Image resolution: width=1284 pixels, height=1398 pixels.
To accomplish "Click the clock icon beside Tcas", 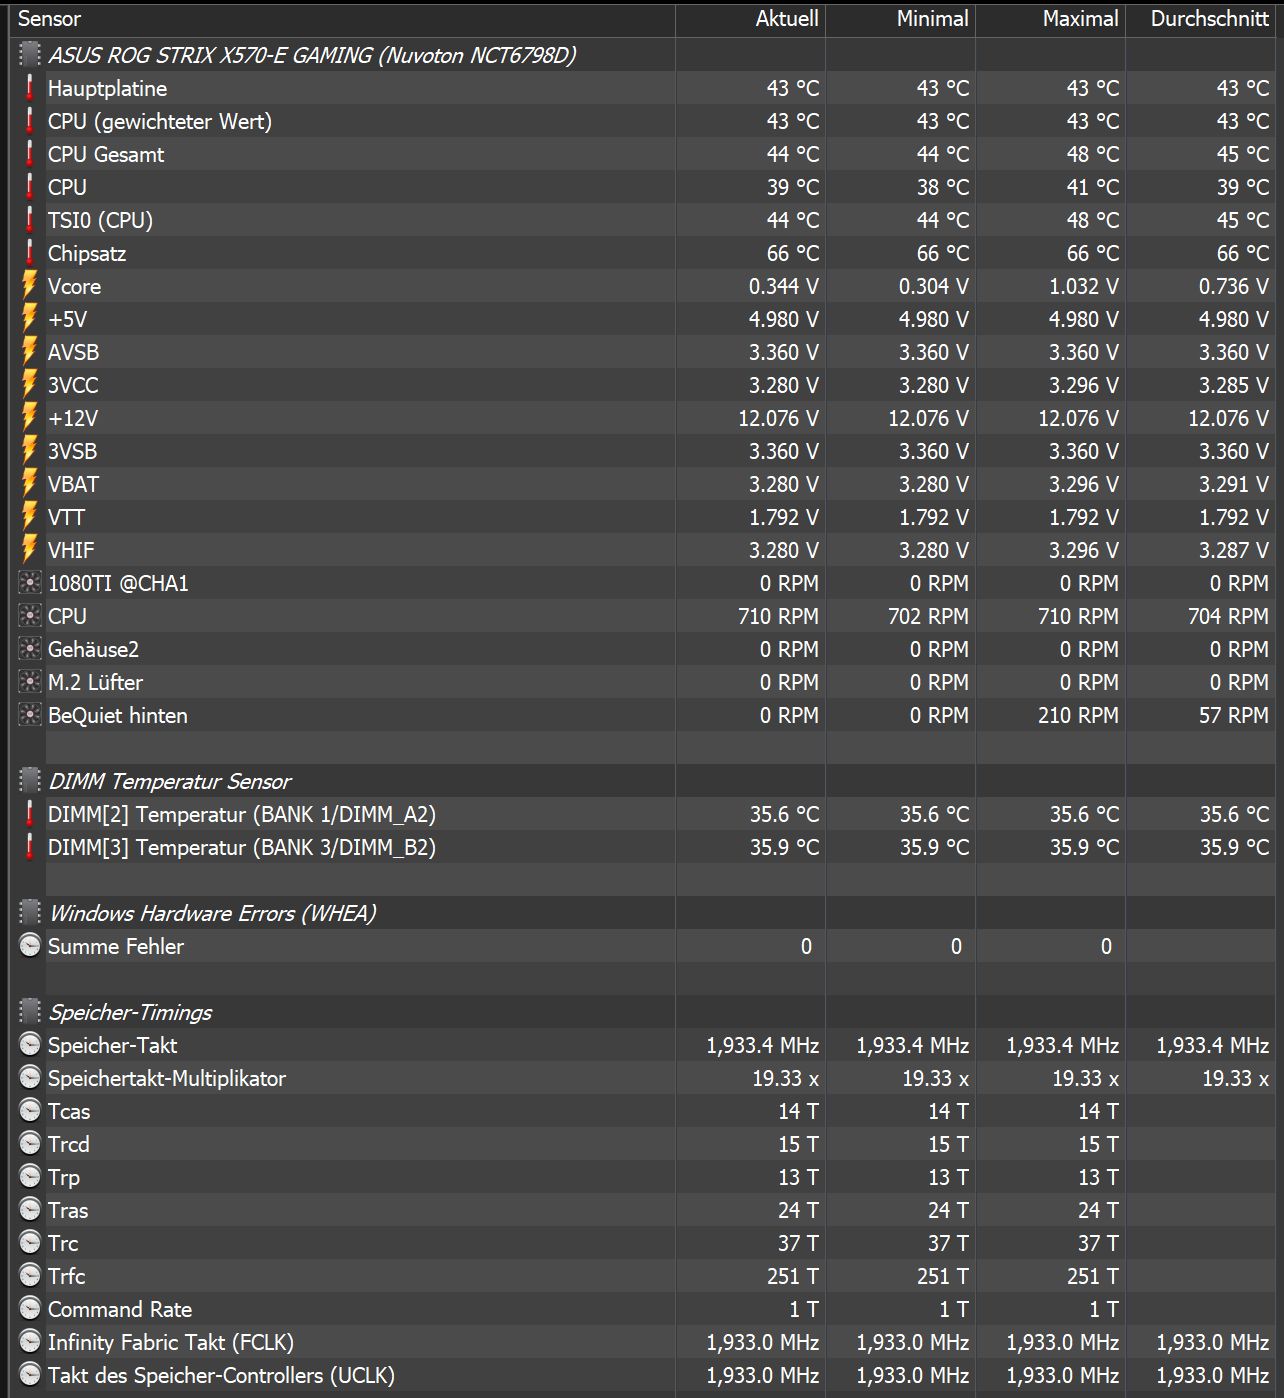I will click(x=30, y=1111).
